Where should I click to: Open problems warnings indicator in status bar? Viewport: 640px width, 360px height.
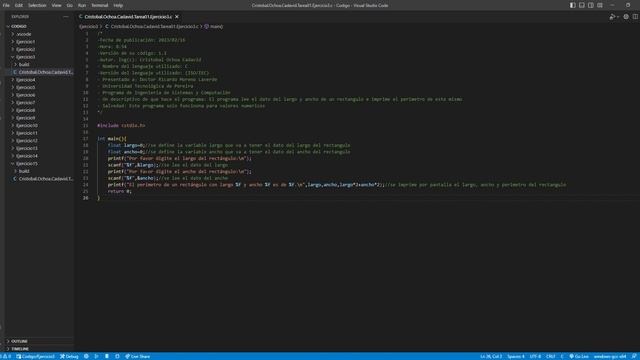(x=6, y=356)
